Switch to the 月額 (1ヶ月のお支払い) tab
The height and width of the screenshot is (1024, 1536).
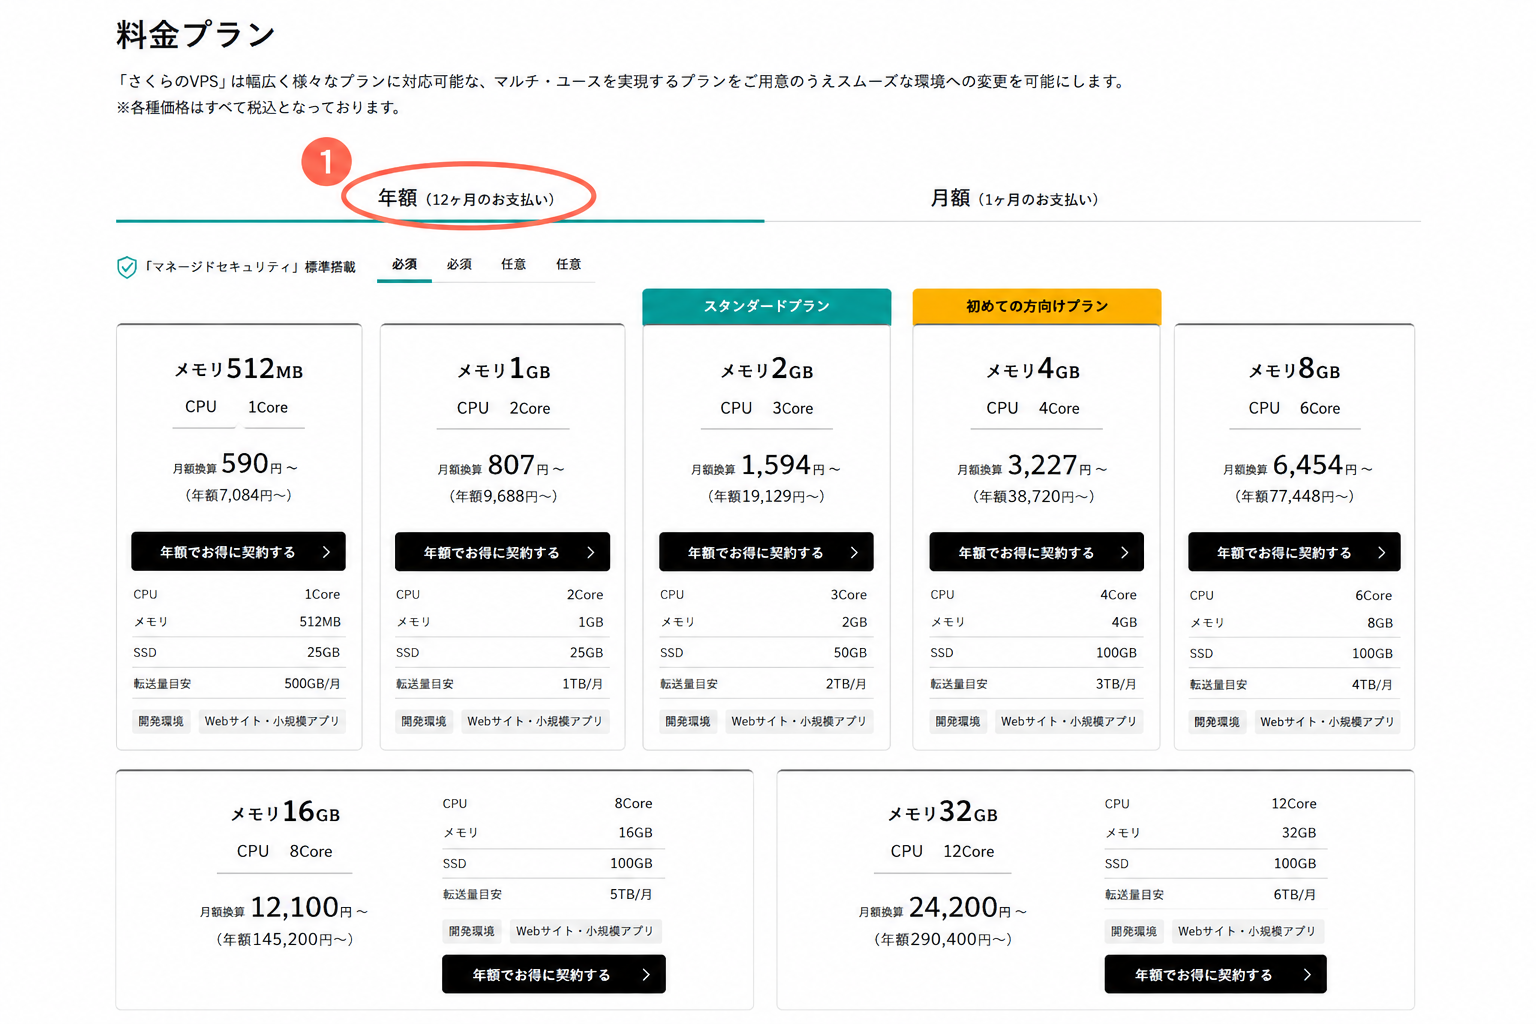[x=1014, y=198]
